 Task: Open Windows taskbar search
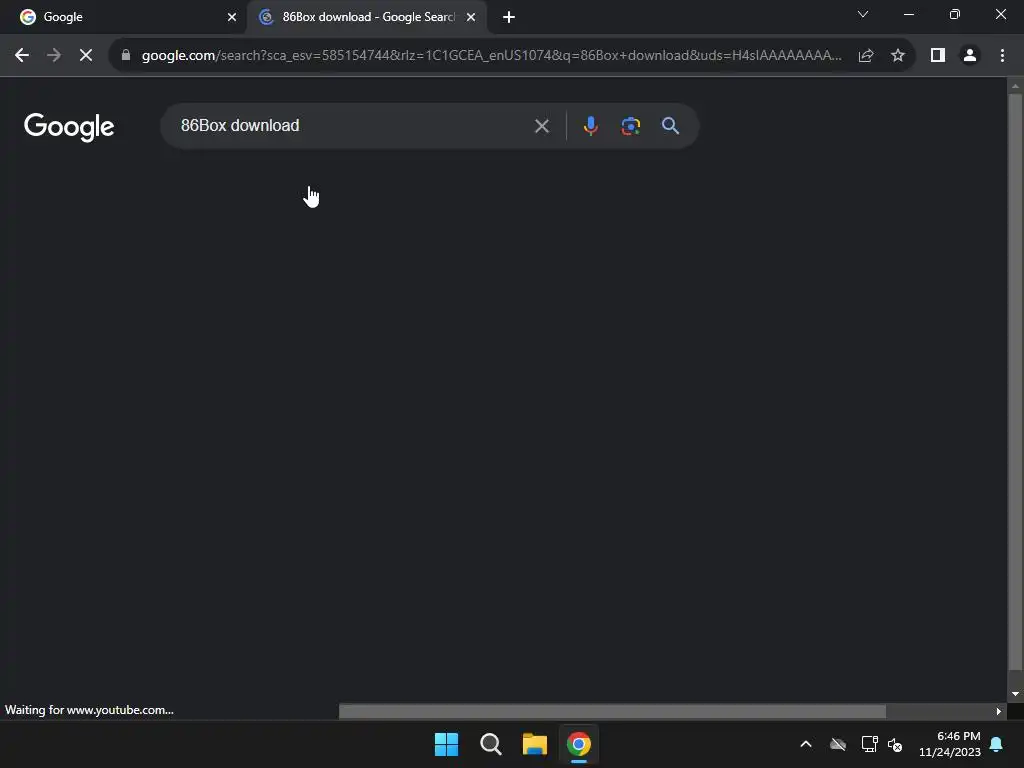(491, 744)
